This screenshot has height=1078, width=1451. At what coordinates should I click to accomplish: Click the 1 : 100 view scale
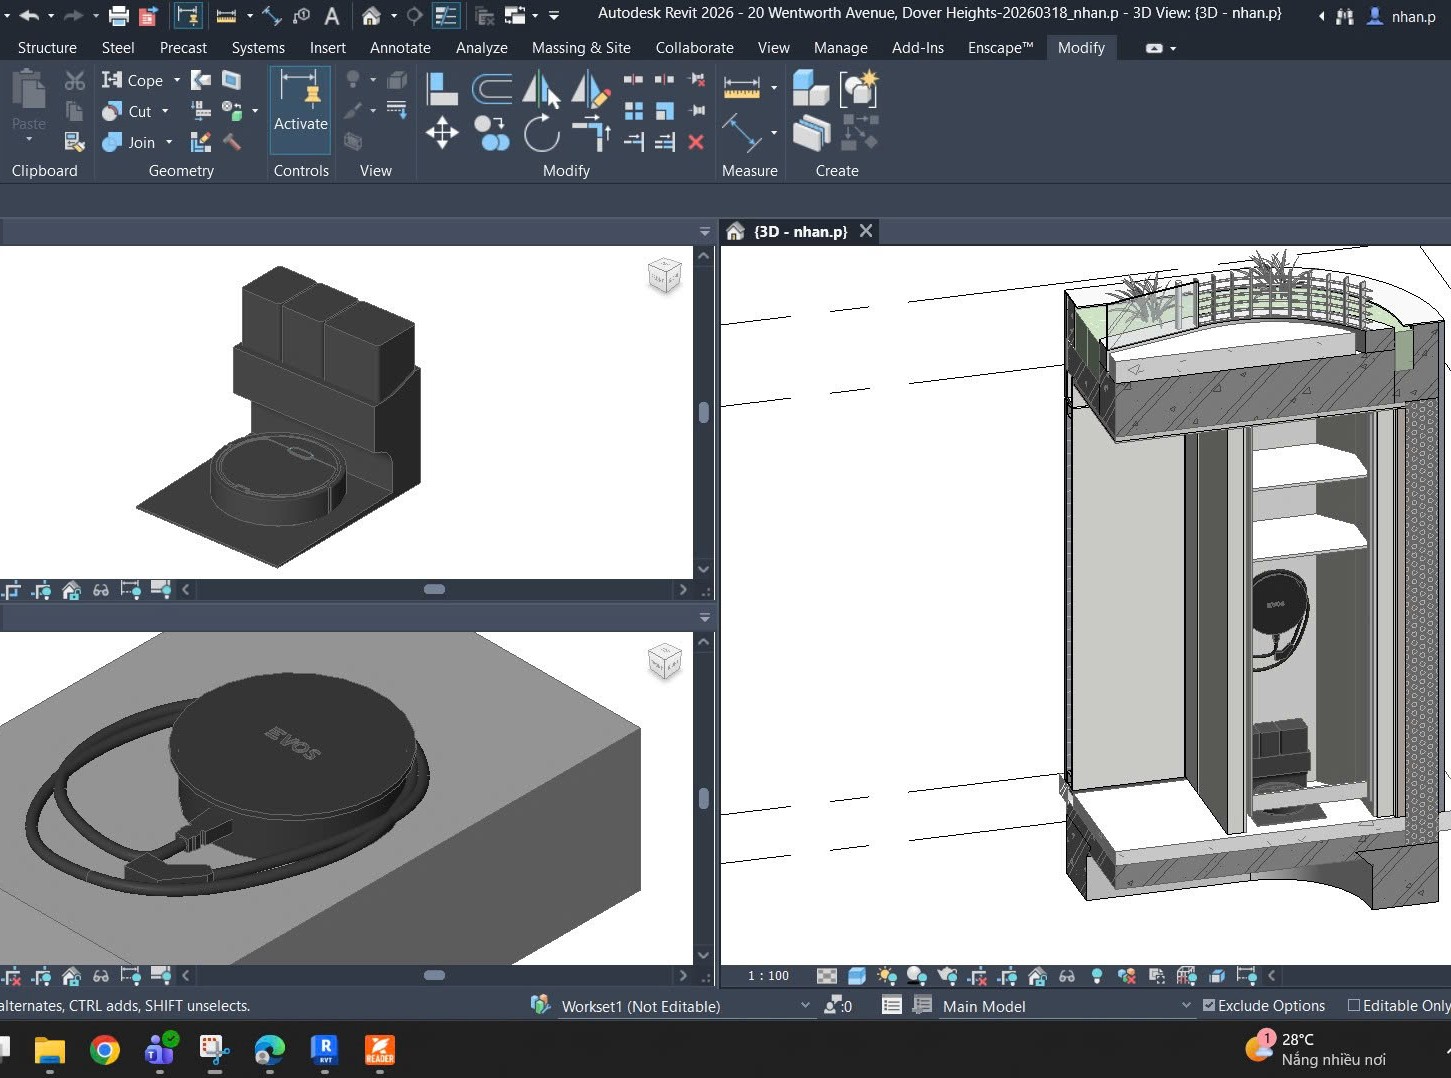(768, 976)
